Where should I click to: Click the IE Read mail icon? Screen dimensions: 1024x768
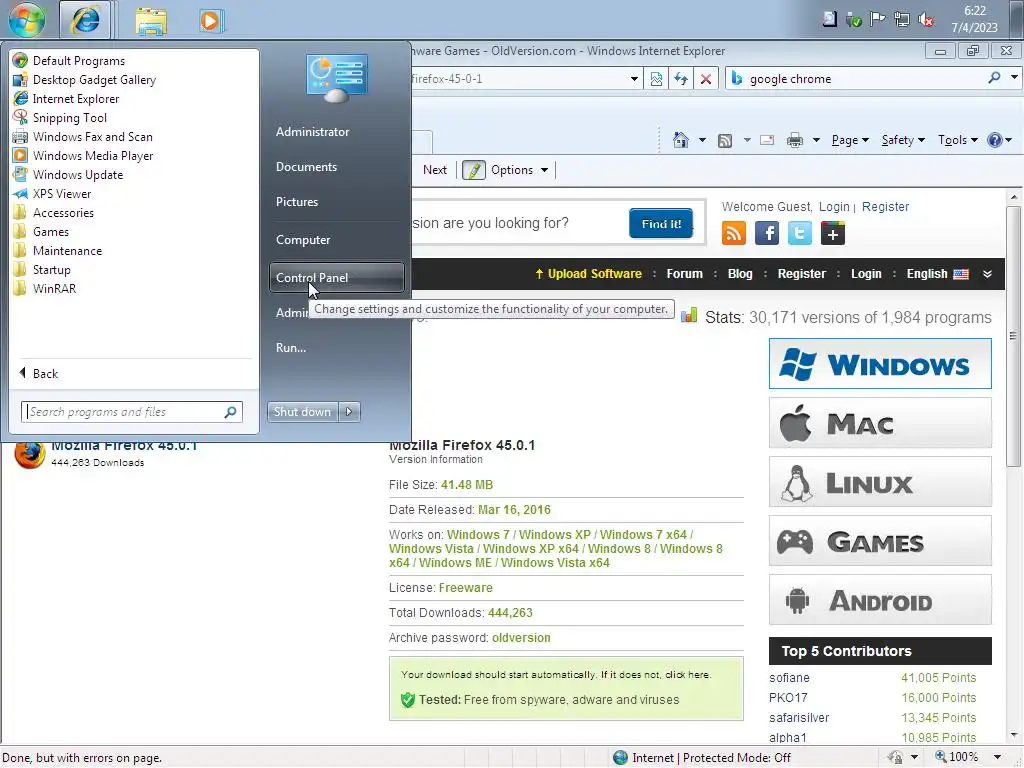(767, 140)
